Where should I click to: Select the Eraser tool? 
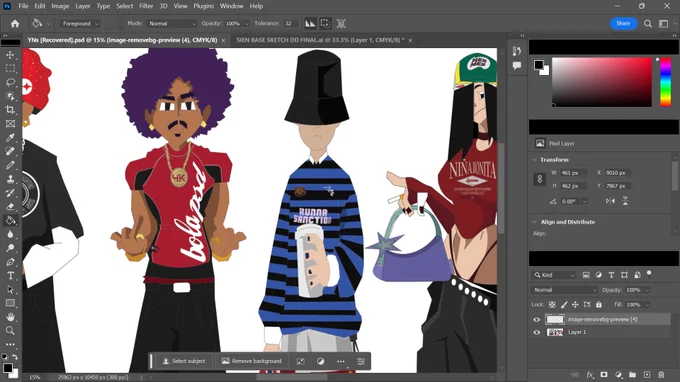tap(10, 206)
